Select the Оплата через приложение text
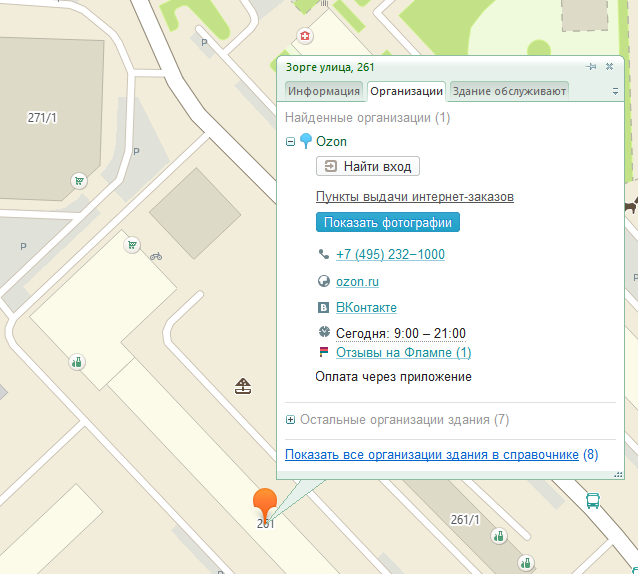638x574 pixels. click(393, 377)
